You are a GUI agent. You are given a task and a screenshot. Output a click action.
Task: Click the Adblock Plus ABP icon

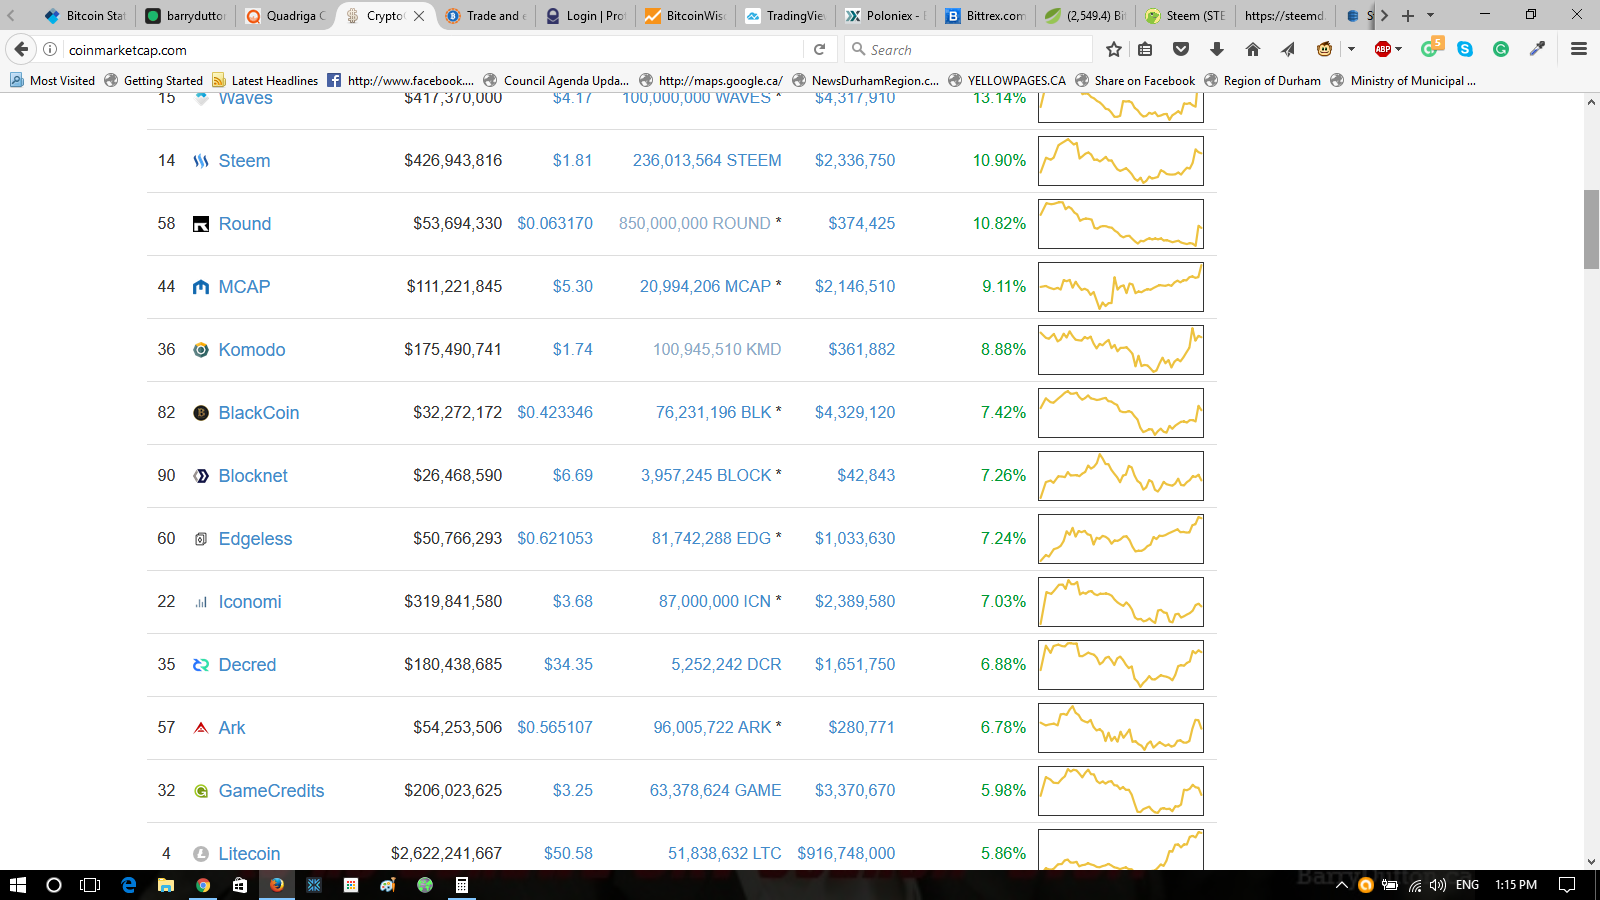tap(1383, 49)
